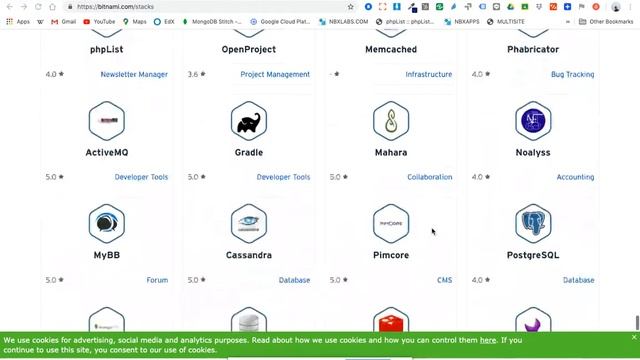Open the Project Management category
This screenshot has height=360, width=640.
pos(275,74)
